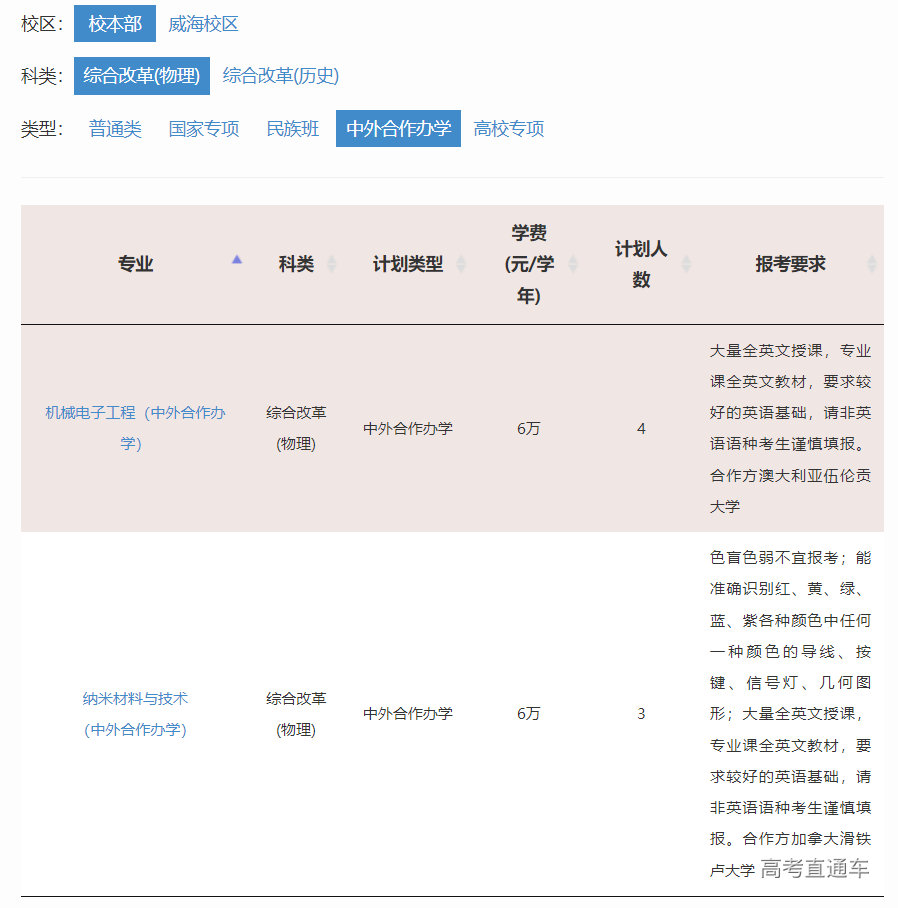Select the 国家专项 plan type
Screen dimensions: 898x908
point(204,128)
